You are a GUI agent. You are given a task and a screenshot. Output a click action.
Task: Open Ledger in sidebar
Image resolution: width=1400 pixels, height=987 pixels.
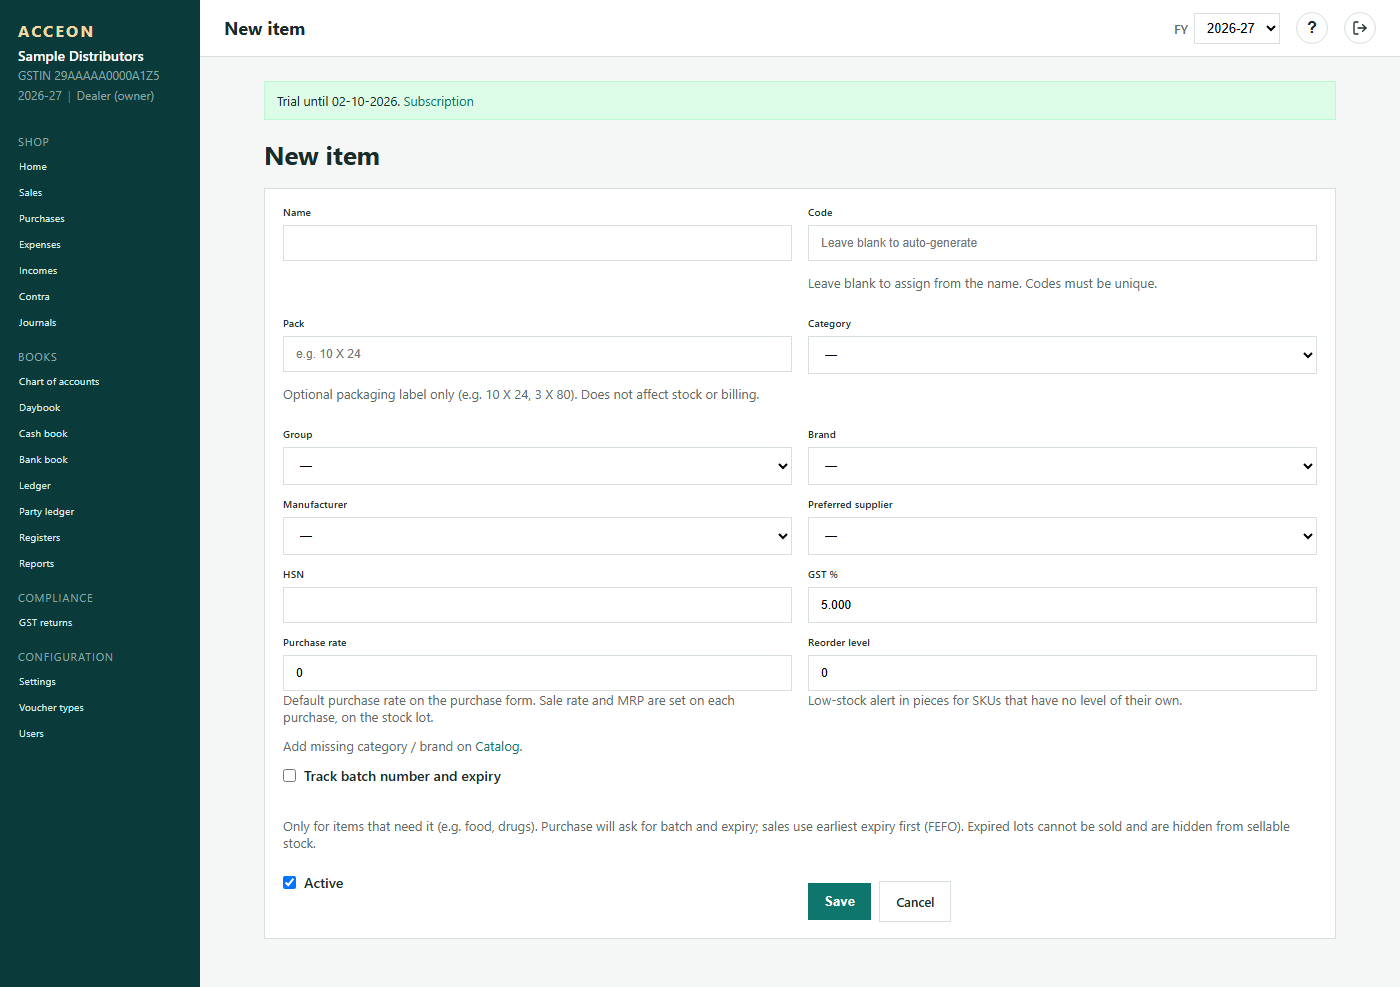click(35, 486)
